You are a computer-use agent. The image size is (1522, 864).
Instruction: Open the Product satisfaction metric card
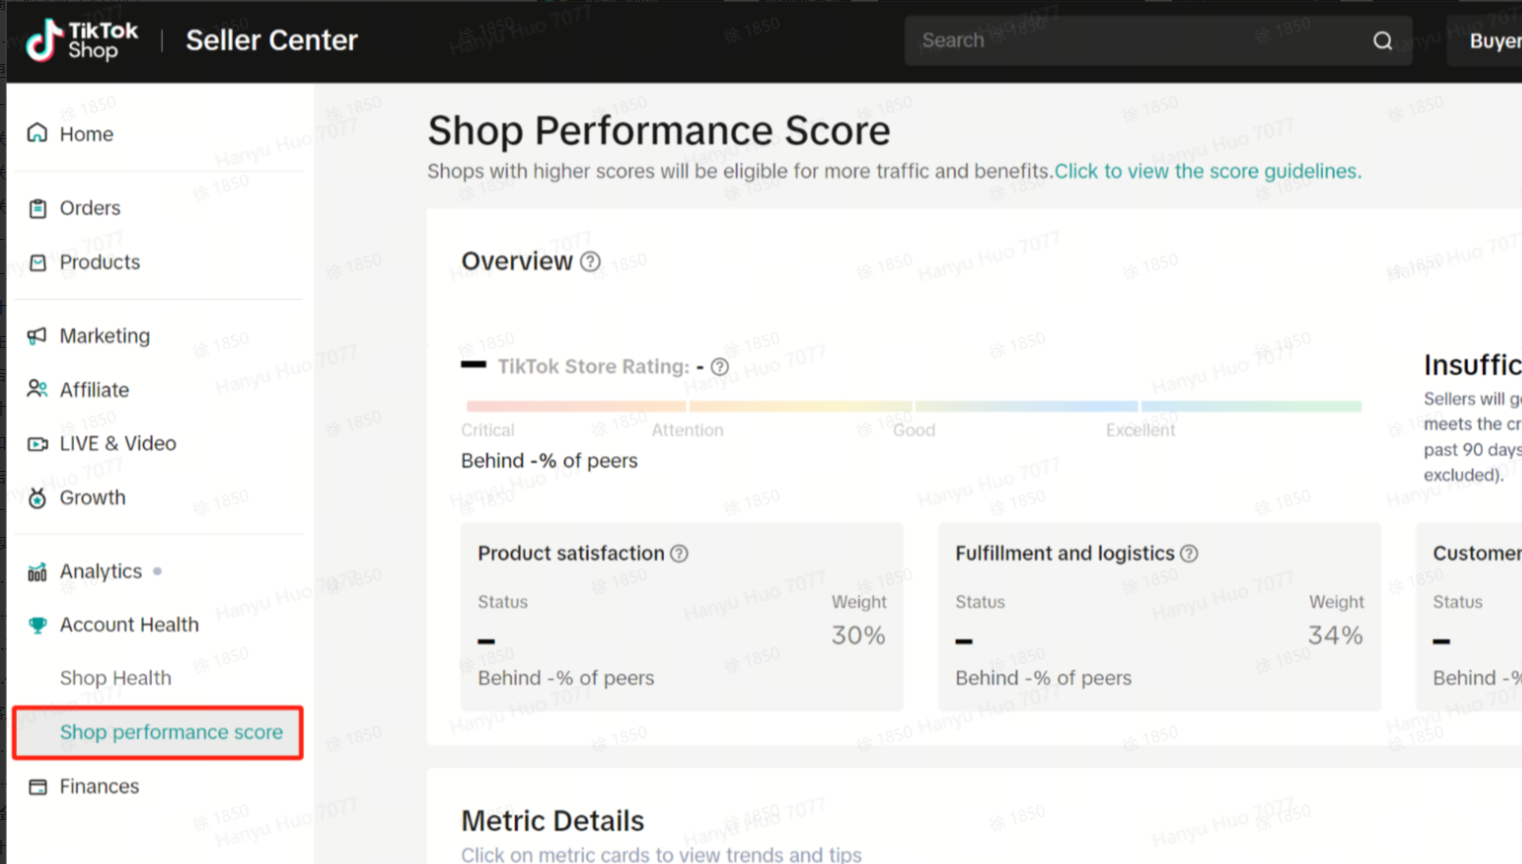pos(682,617)
